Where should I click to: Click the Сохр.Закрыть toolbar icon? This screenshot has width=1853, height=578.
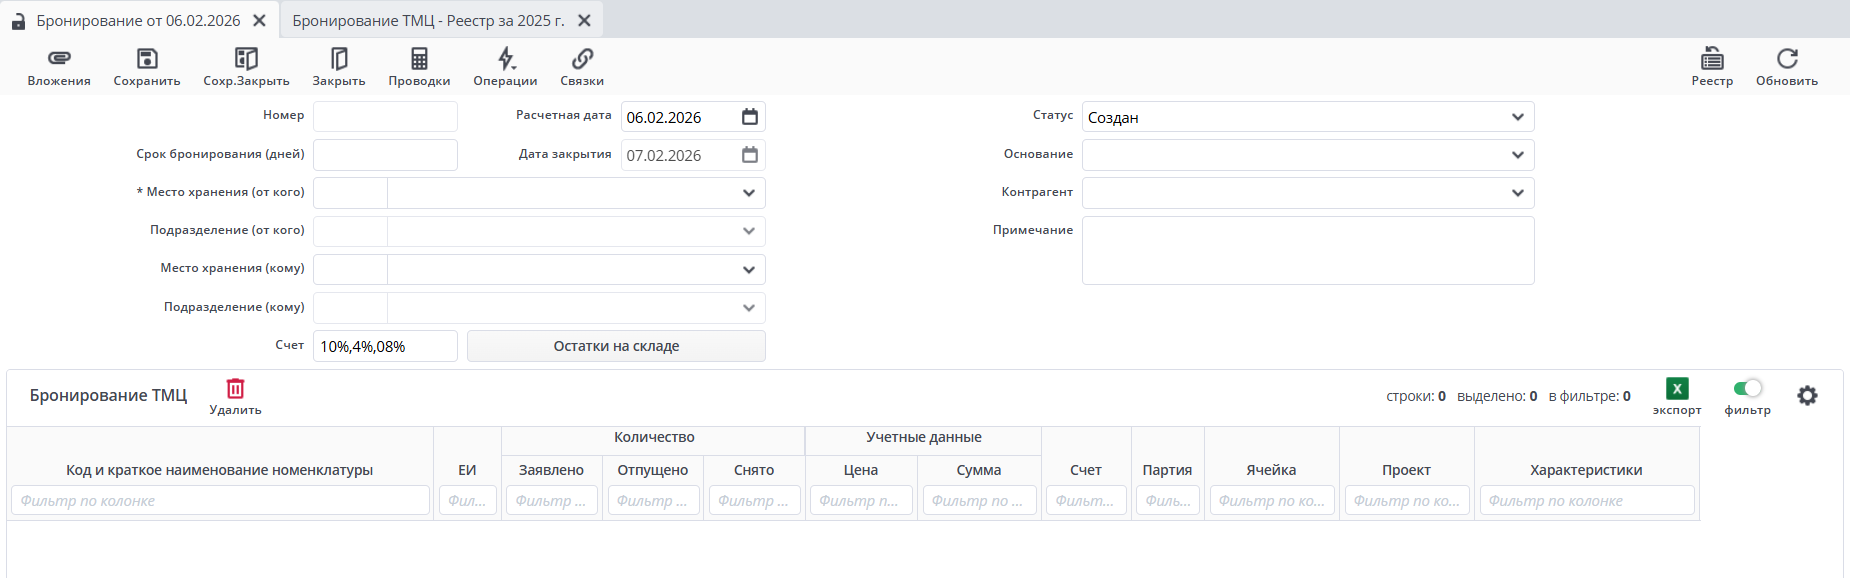coord(246,59)
